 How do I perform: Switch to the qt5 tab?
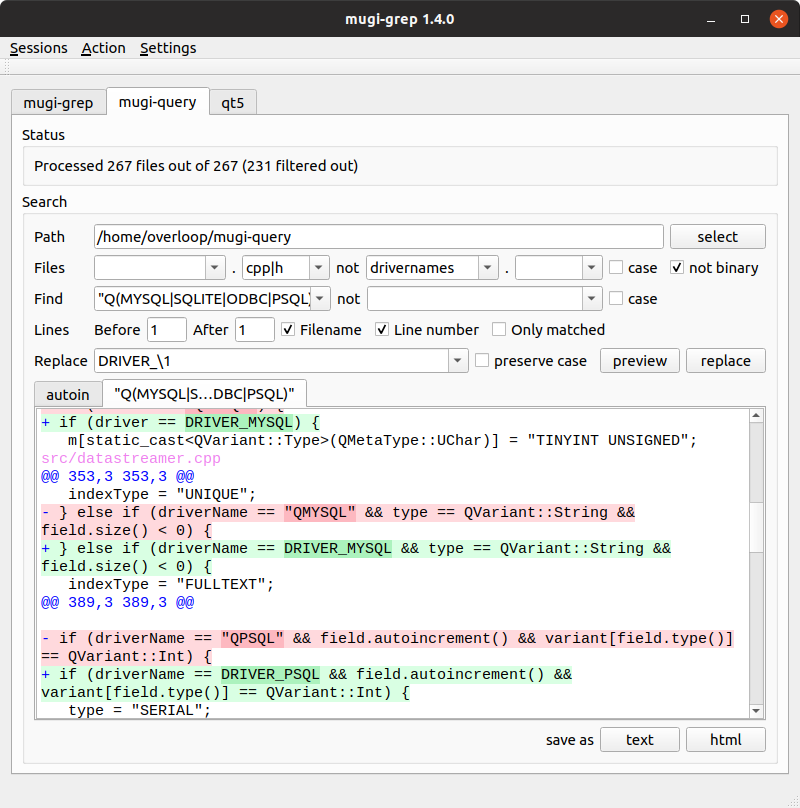(232, 101)
